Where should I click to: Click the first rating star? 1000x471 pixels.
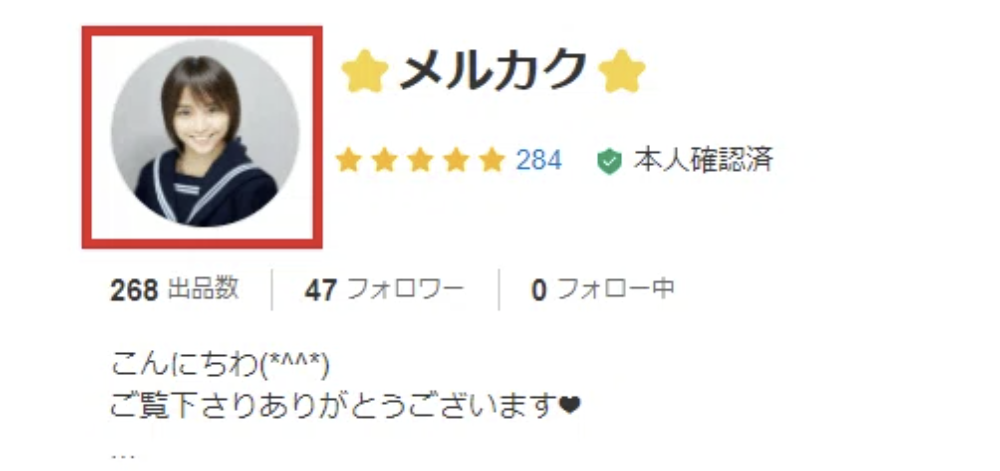pos(348,160)
